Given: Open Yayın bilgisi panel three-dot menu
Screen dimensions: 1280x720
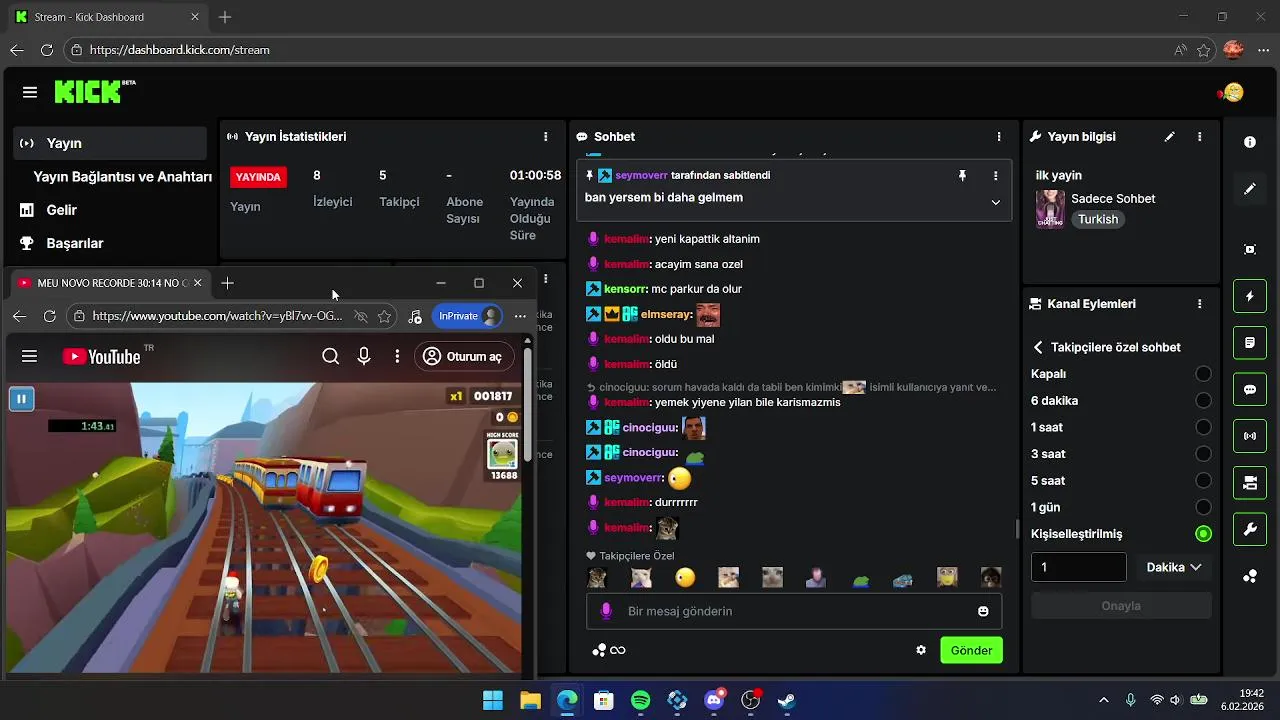Looking at the screenshot, I should point(1200,137).
